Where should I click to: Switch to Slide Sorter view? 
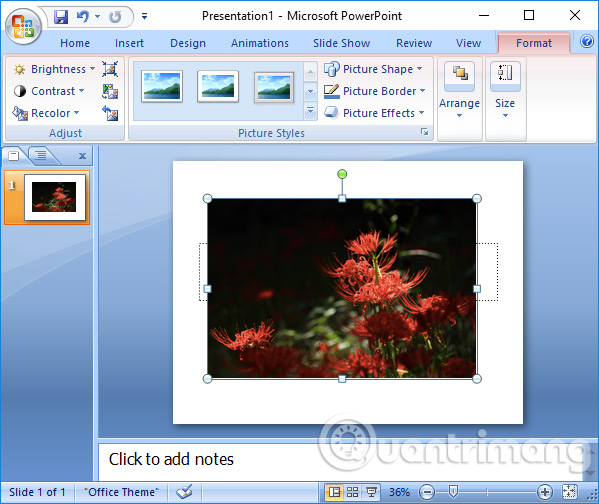click(x=352, y=492)
